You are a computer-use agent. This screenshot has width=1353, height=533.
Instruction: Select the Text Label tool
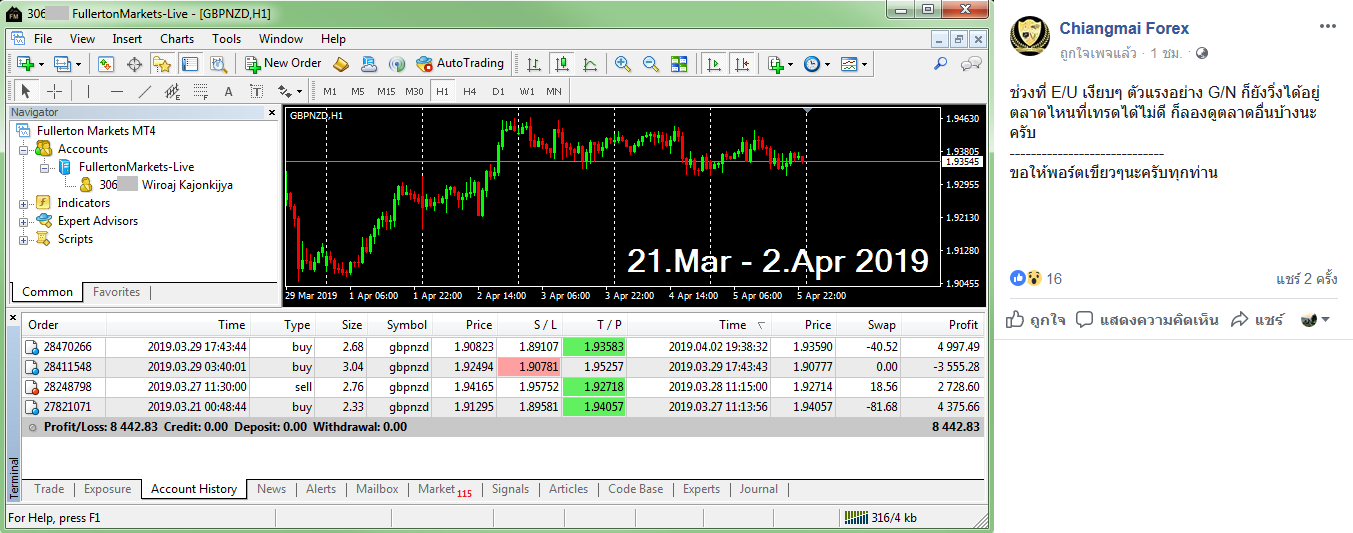(256, 91)
